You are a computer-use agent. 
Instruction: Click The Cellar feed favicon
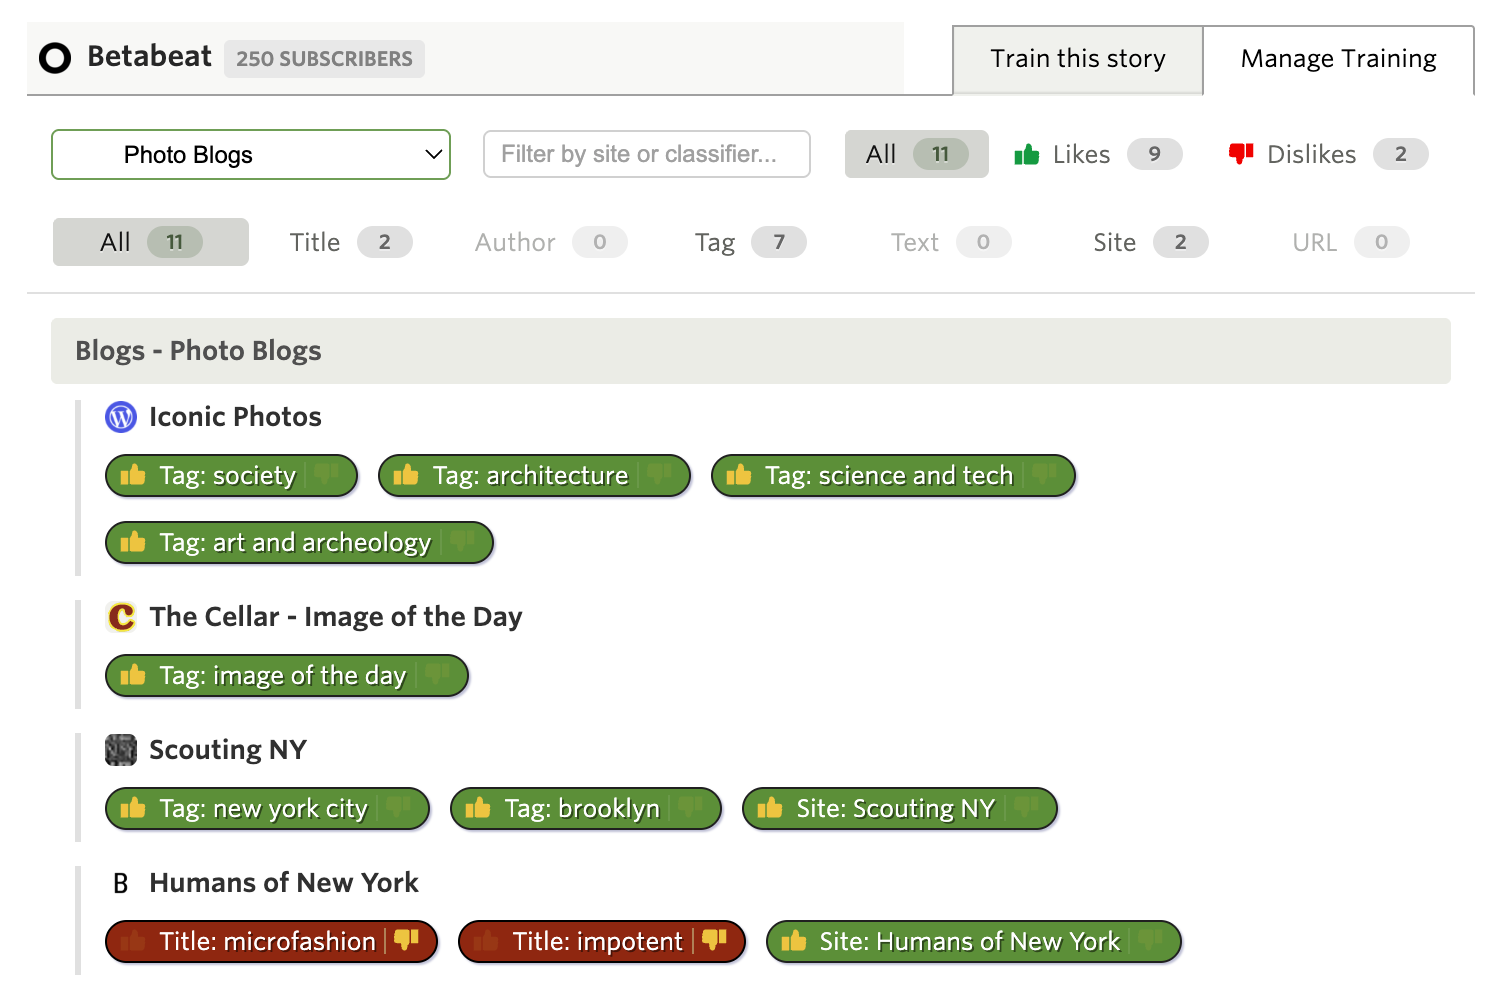[121, 617]
